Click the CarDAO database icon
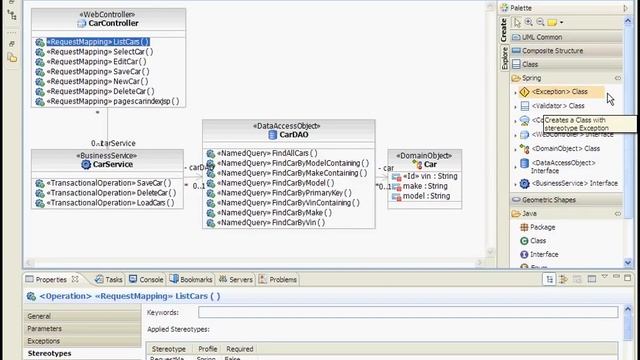 [273, 135]
